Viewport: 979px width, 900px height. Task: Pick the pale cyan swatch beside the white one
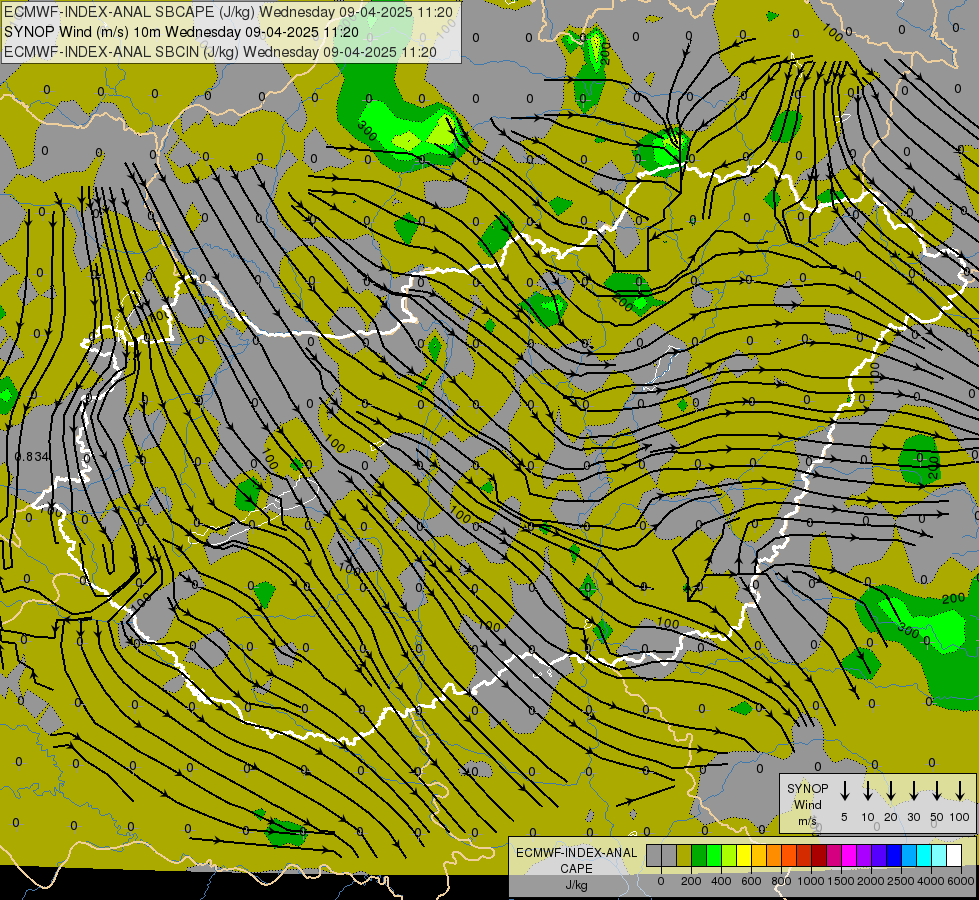click(939, 855)
